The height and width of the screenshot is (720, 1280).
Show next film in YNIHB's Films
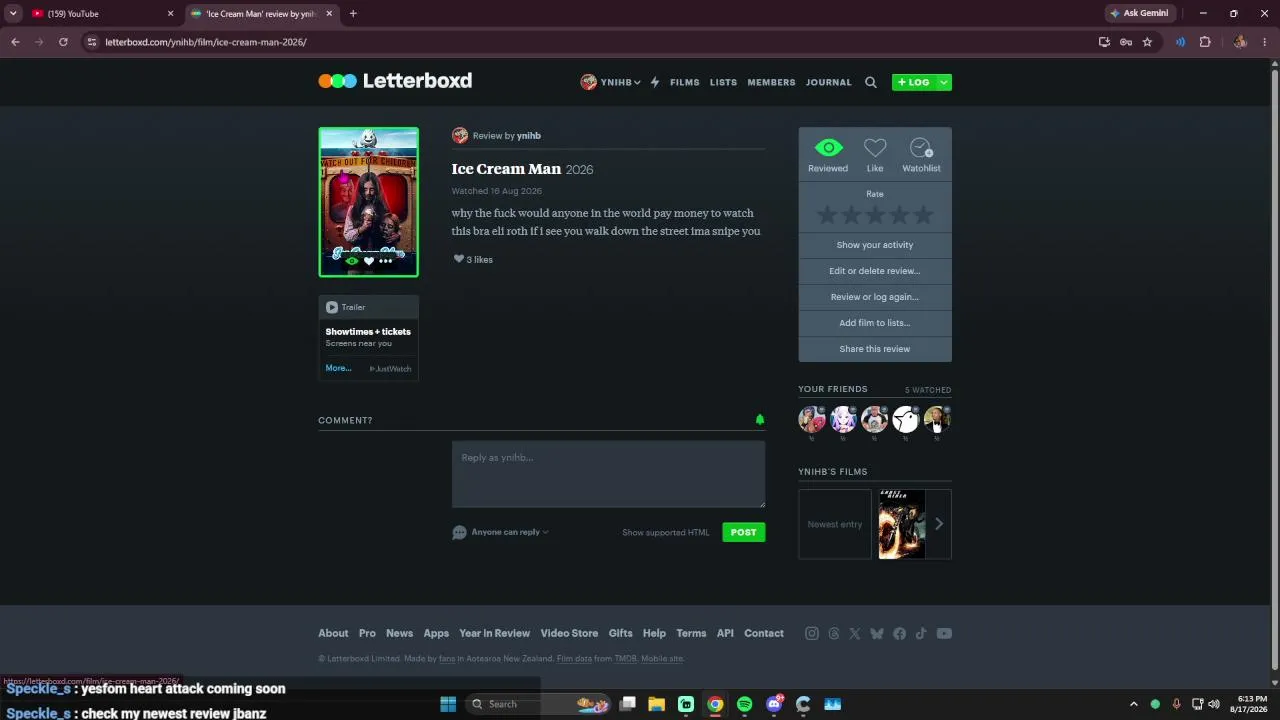939,524
